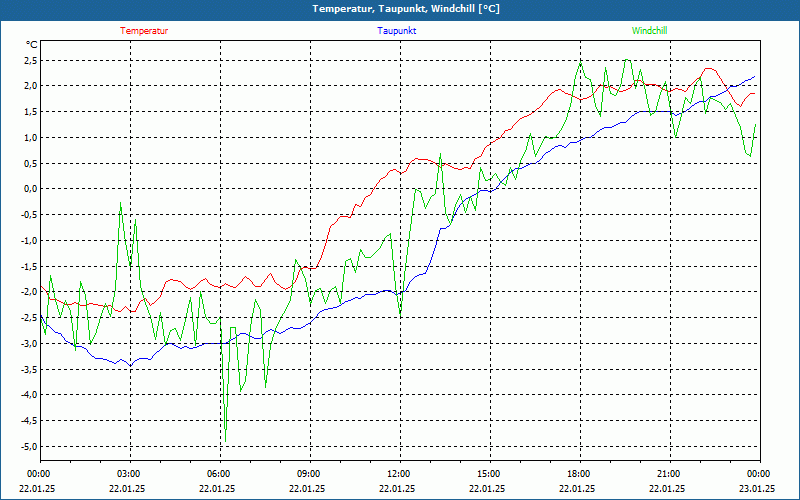800x500 pixels.
Task: Click the -4,0 y-axis value
Action: point(30,394)
